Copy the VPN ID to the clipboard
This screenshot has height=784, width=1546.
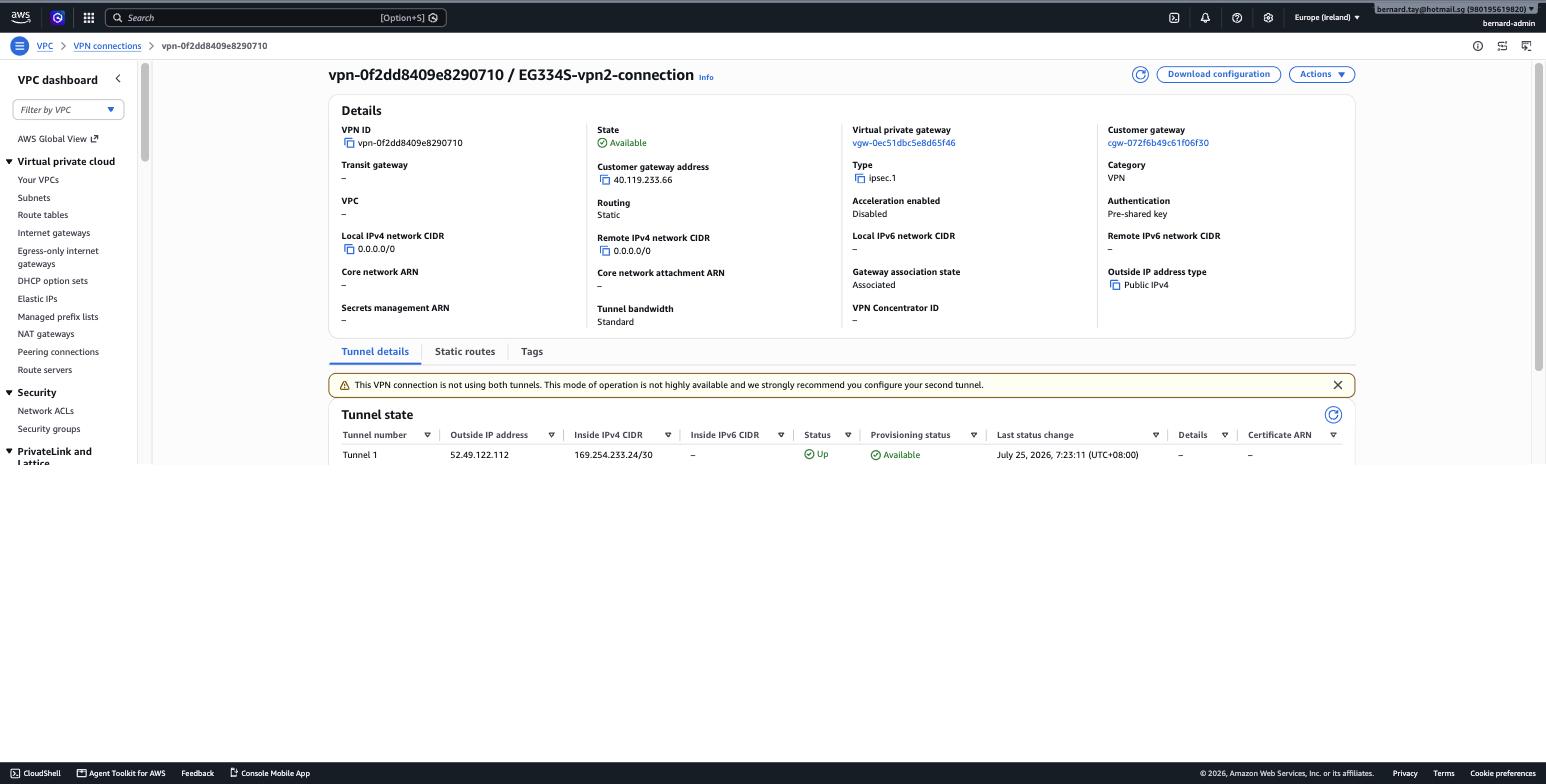pos(349,143)
